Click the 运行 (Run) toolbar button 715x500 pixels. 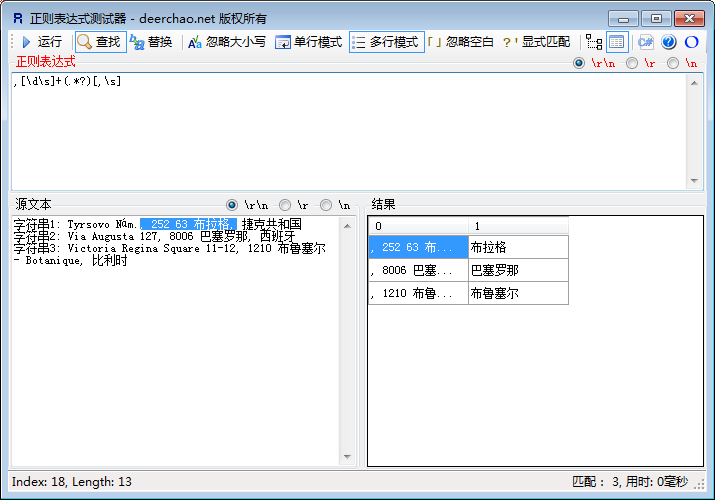[41, 42]
